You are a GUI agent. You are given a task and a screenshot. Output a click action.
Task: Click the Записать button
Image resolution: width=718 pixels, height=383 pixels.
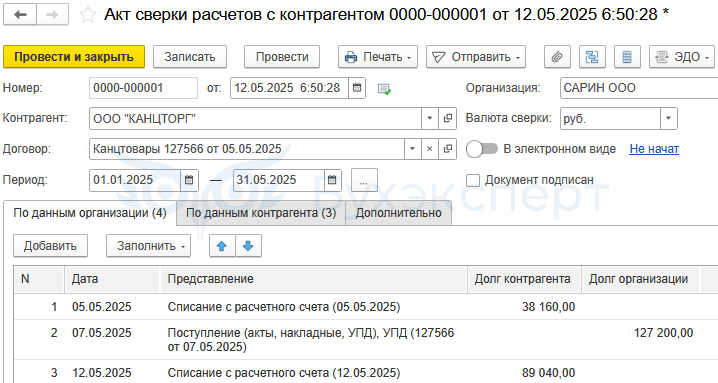[x=190, y=57]
